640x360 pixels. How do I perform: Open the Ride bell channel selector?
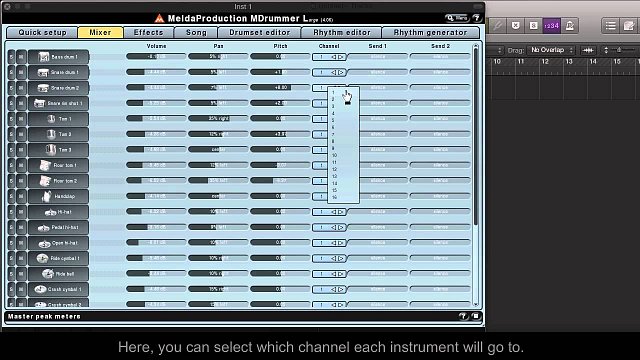(x=329, y=274)
